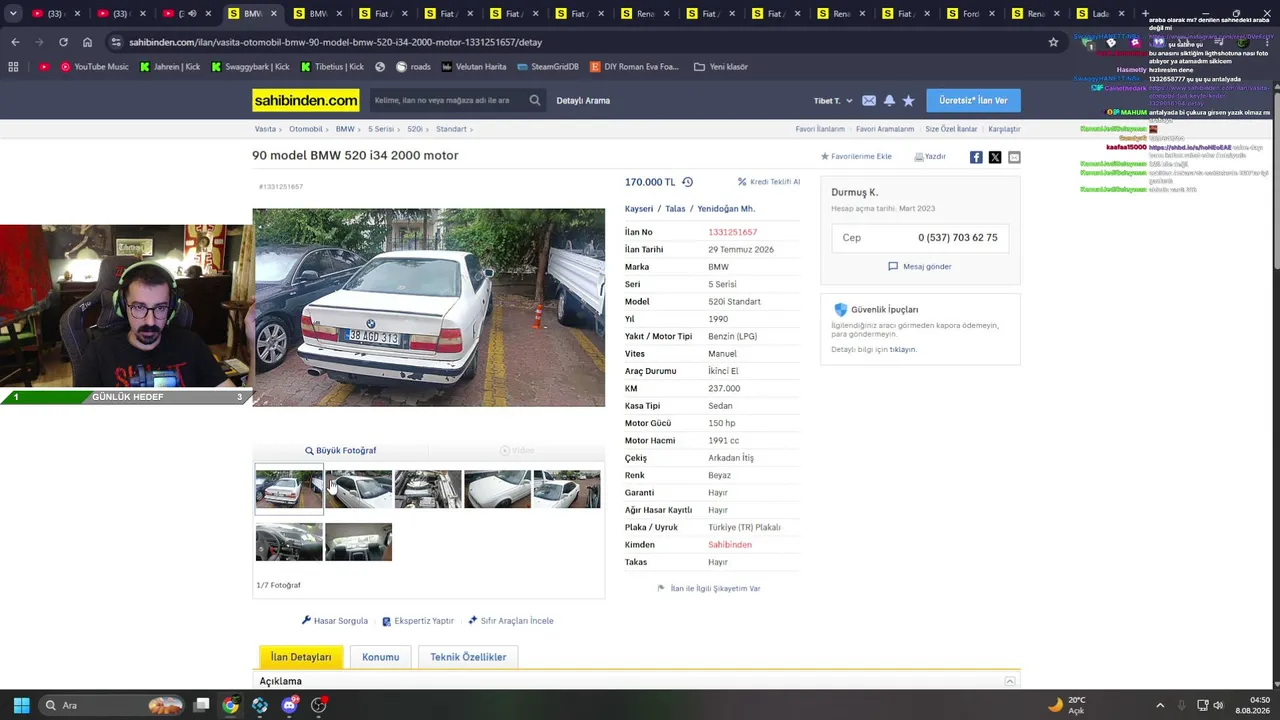Share the listing on Facebook
Image resolution: width=1280 pixels, height=720 pixels.
[x=976, y=157]
